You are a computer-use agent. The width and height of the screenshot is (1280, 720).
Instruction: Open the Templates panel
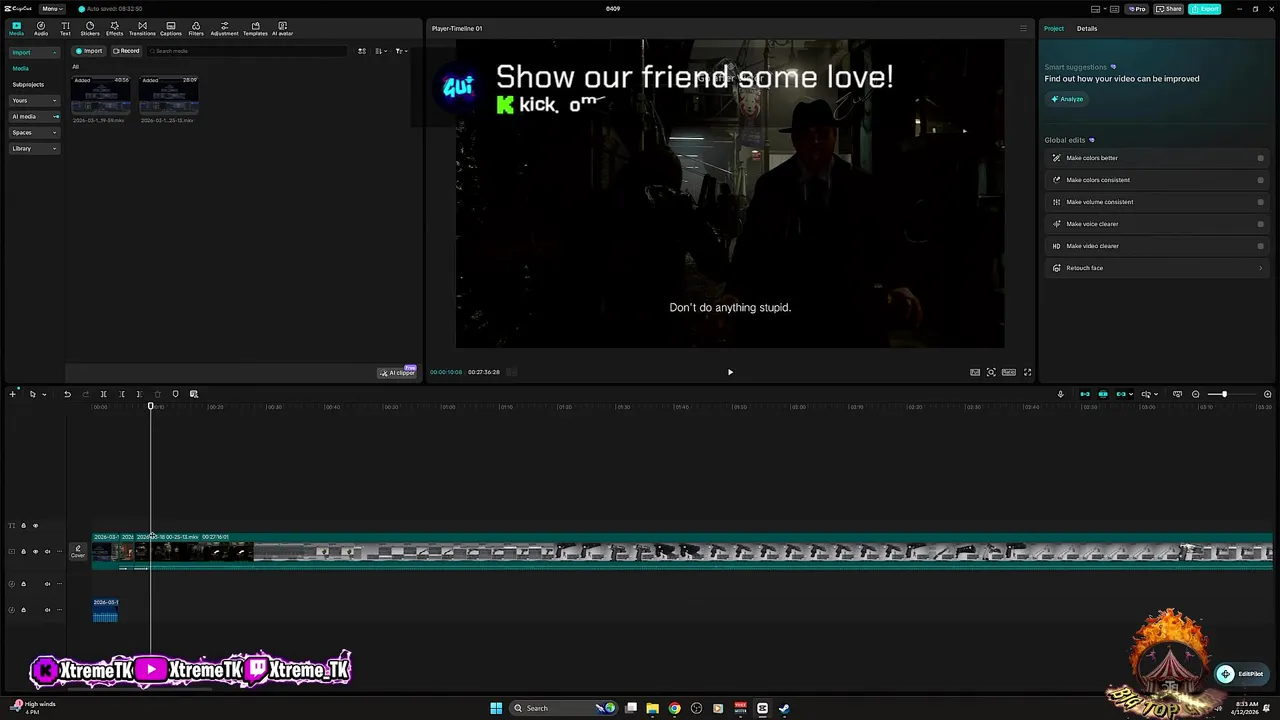(255, 28)
